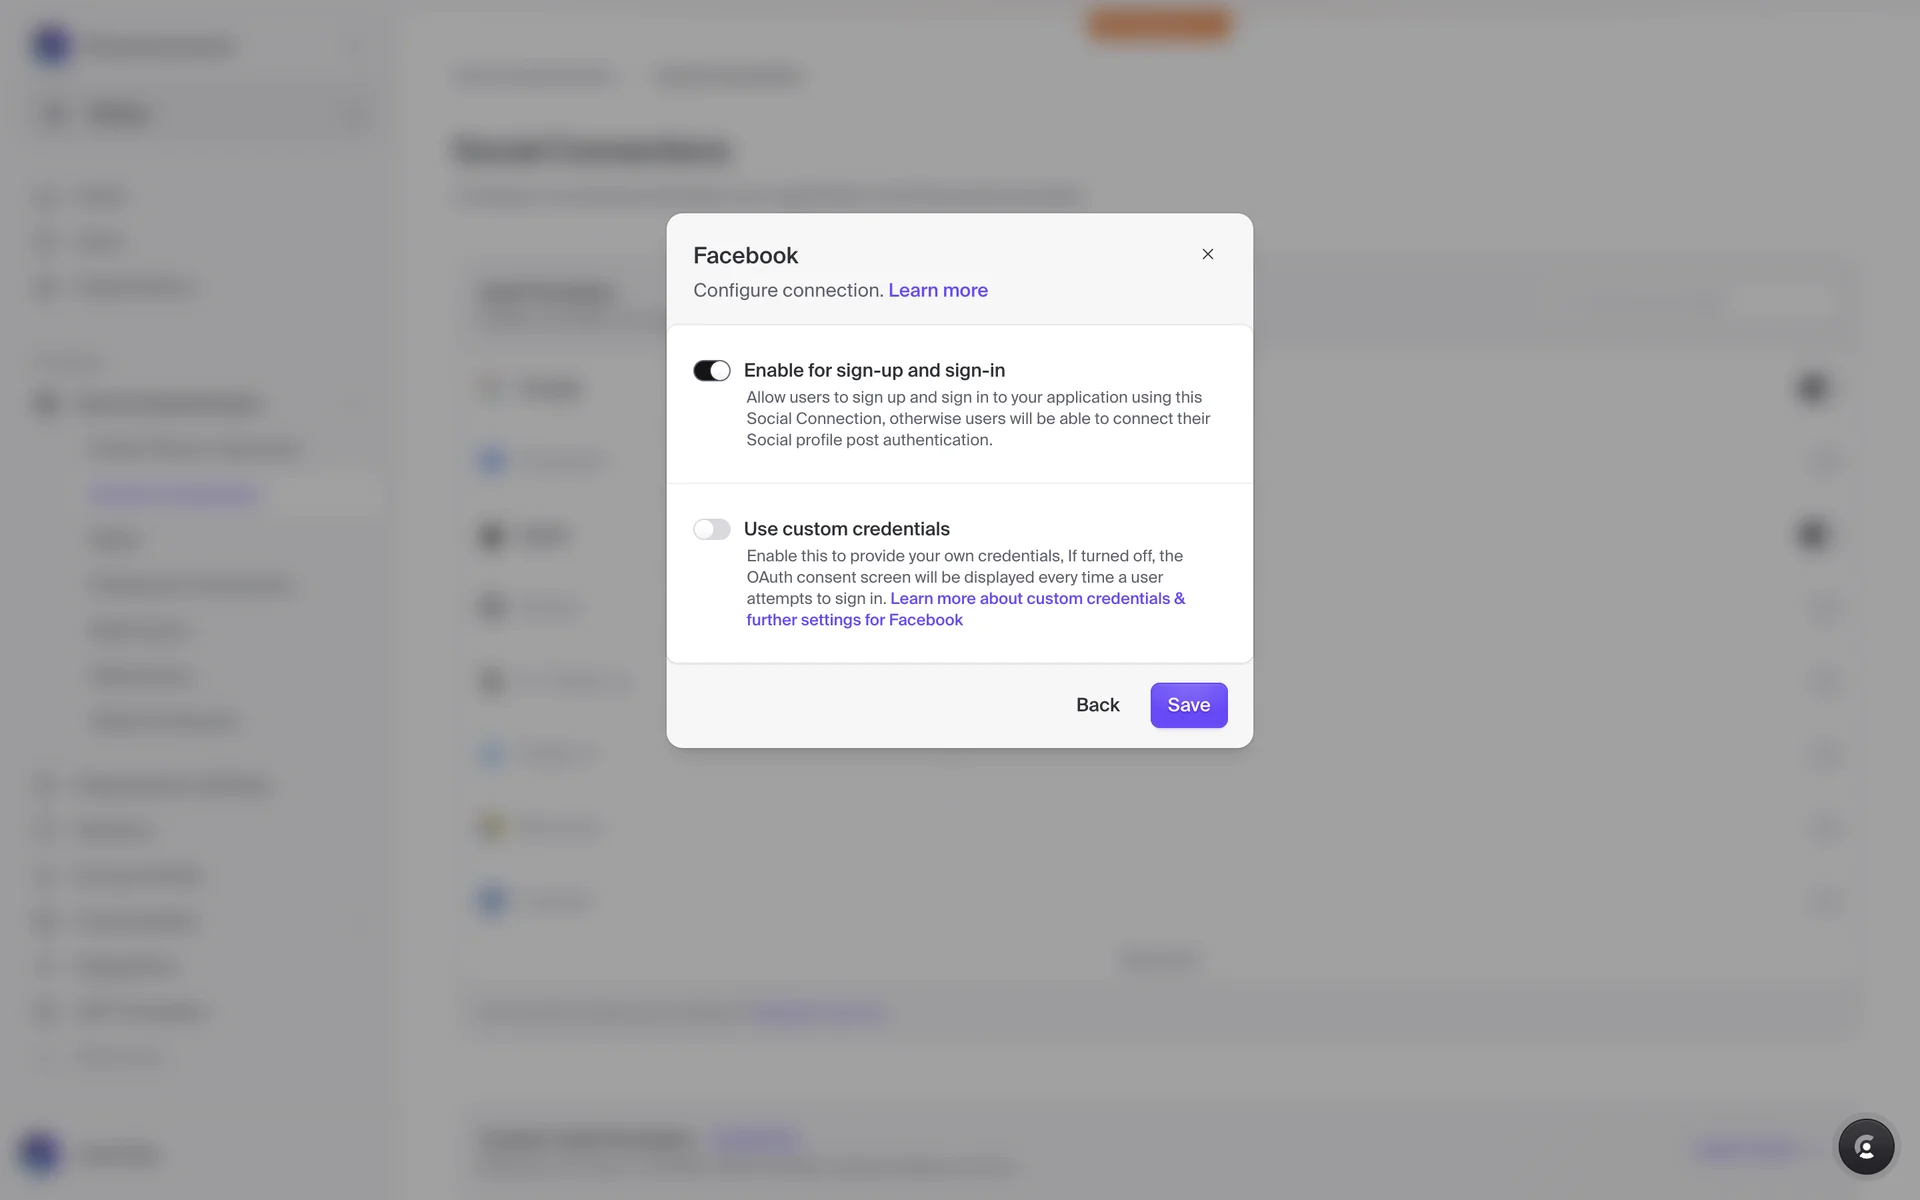Screen dimensions: 1920x1200
Task: Click the 'Enable for sign-up and sign-in' label
Action: pyautogui.click(x=874, y=371)
